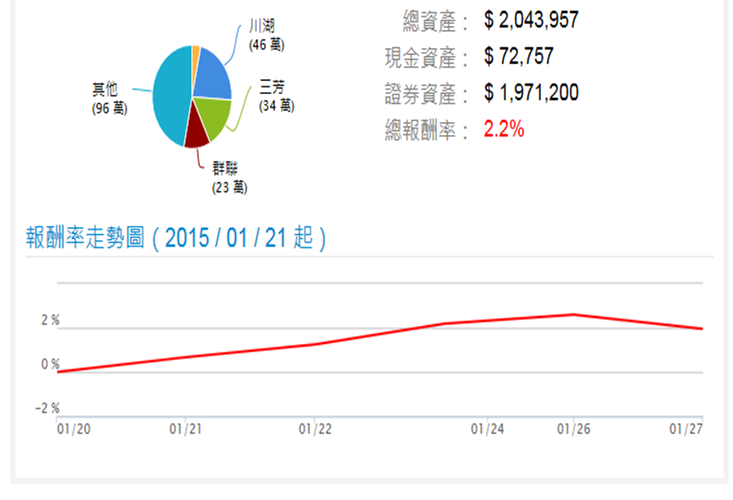Screen dimensions: 733x500
Task: Select the 其他 (96 萬) pie label
Action: tap(109, 98)
